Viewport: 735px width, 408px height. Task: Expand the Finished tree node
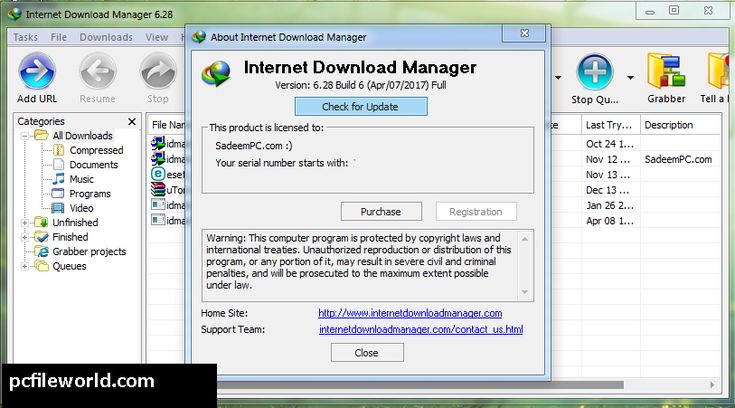click(x=25, y=237)
